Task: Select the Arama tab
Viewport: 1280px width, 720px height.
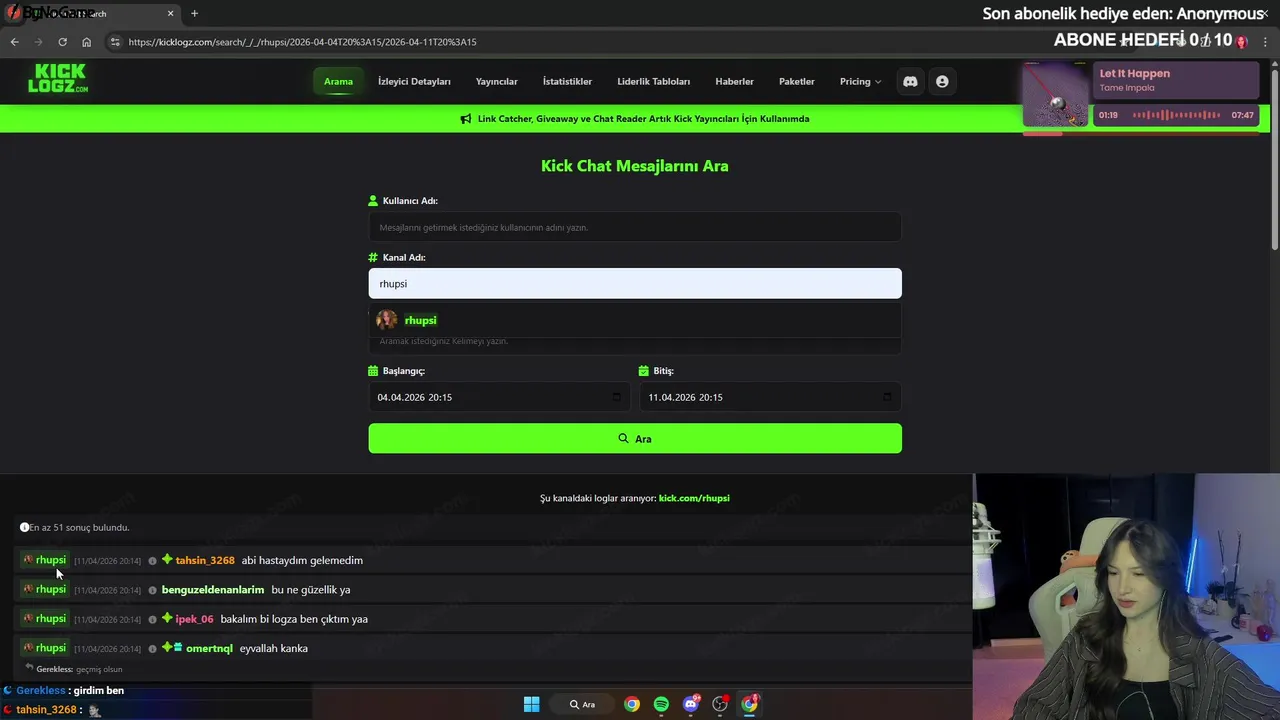Action: click(x=338, y=81)
